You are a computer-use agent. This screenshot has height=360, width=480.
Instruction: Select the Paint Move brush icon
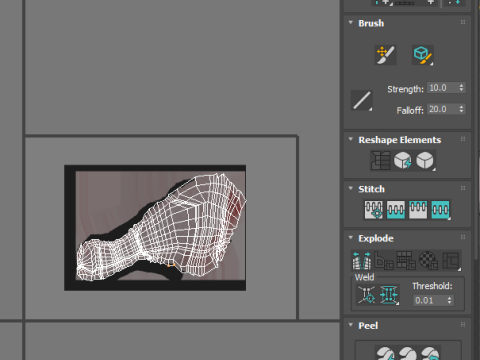pos(386,55)
